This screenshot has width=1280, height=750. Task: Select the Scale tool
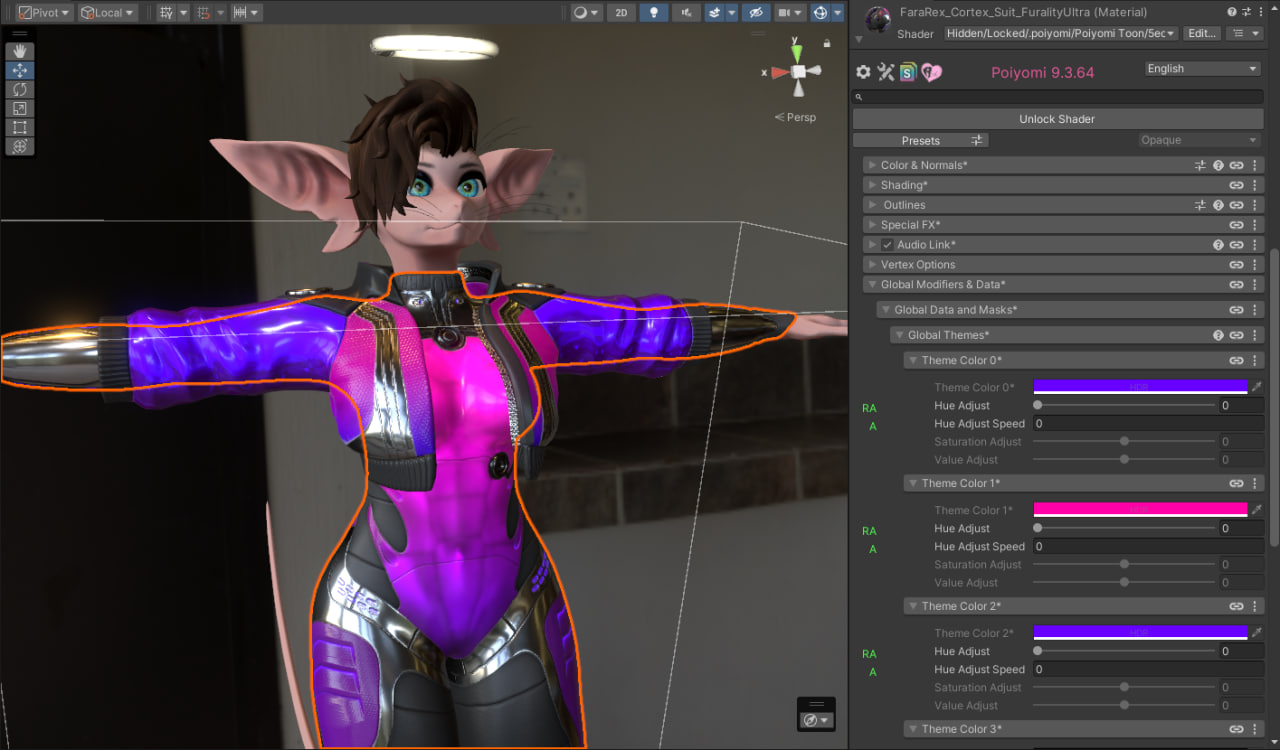19,108
